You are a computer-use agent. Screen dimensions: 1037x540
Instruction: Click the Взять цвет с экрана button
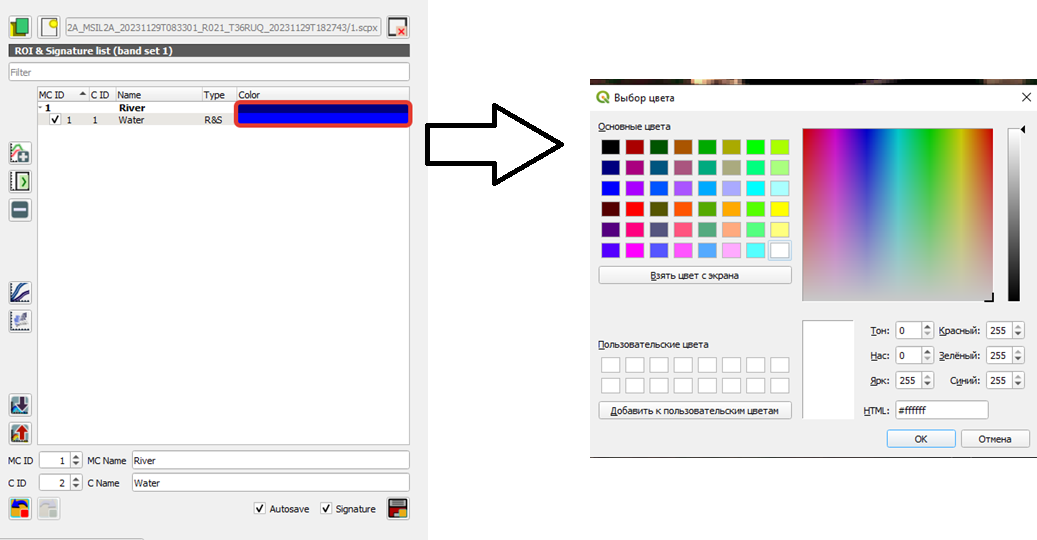[x=694, y=276]
